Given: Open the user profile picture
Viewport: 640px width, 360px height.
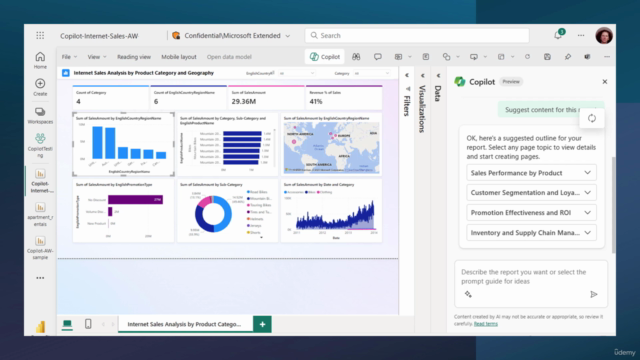Looking at the screenshot, I should click(x=604, y=36).
